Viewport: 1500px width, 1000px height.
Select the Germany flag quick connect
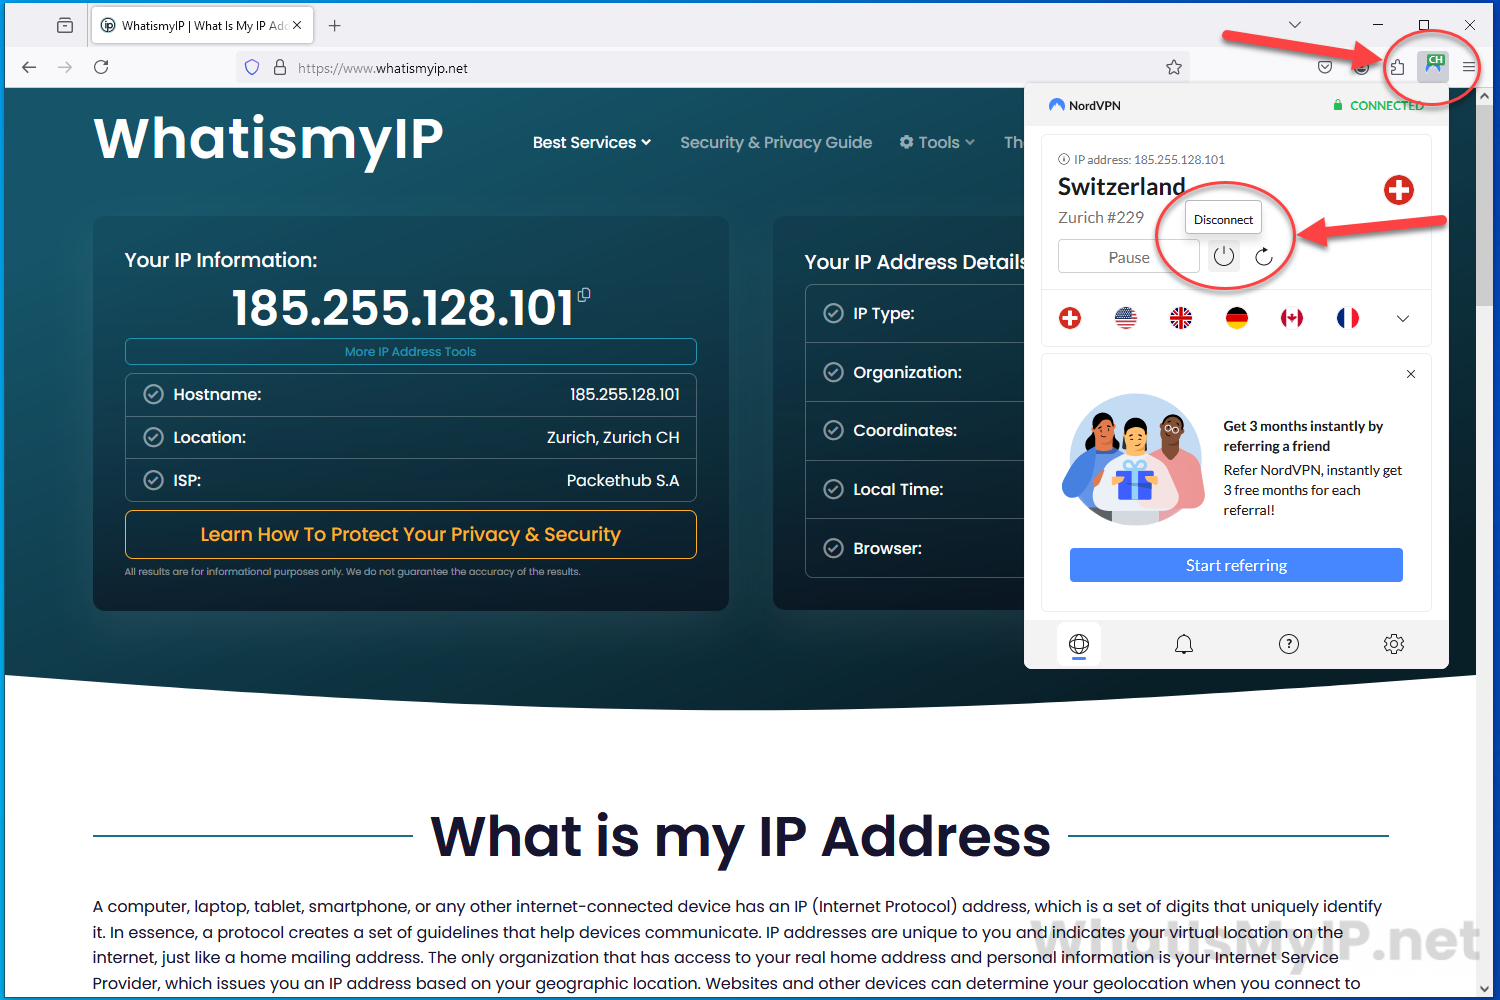point(1237,318)
